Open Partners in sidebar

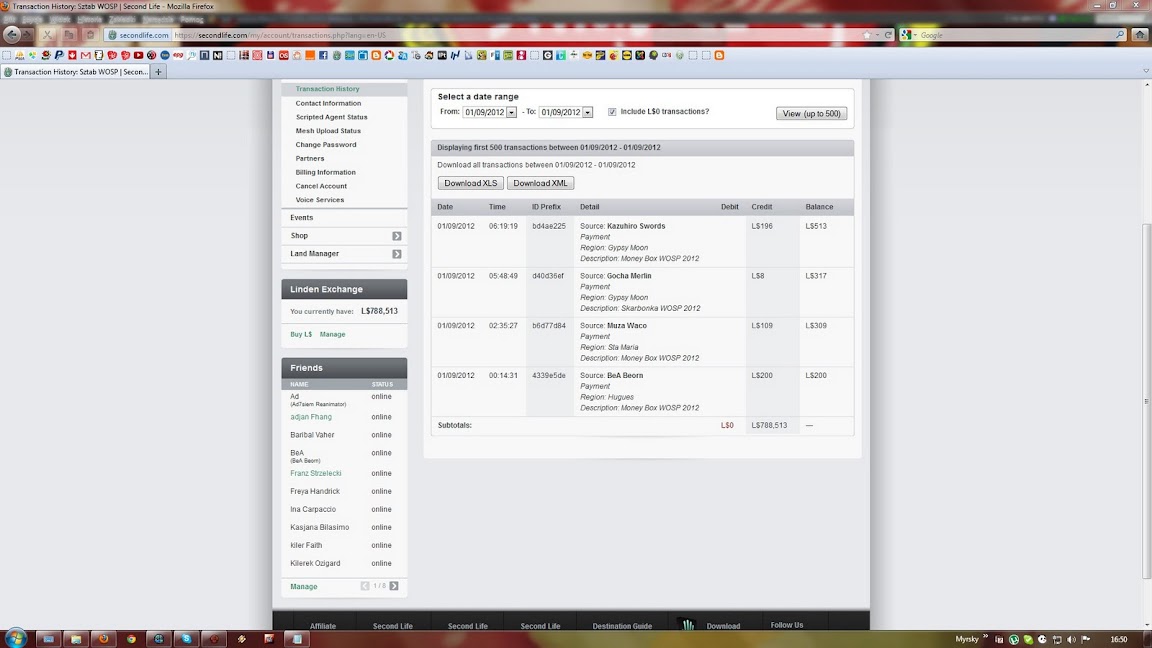[x=310, y=159]
